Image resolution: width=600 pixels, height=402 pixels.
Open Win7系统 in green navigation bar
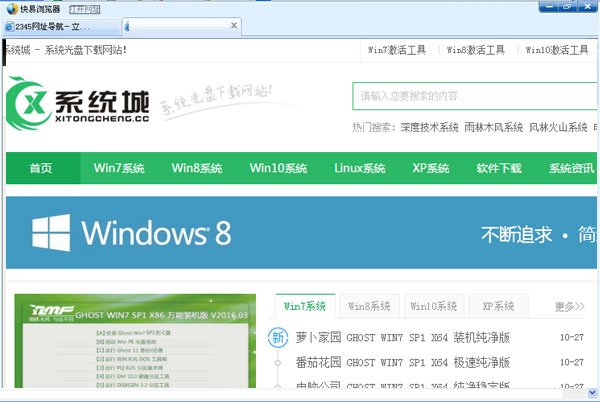pos(119,168)
